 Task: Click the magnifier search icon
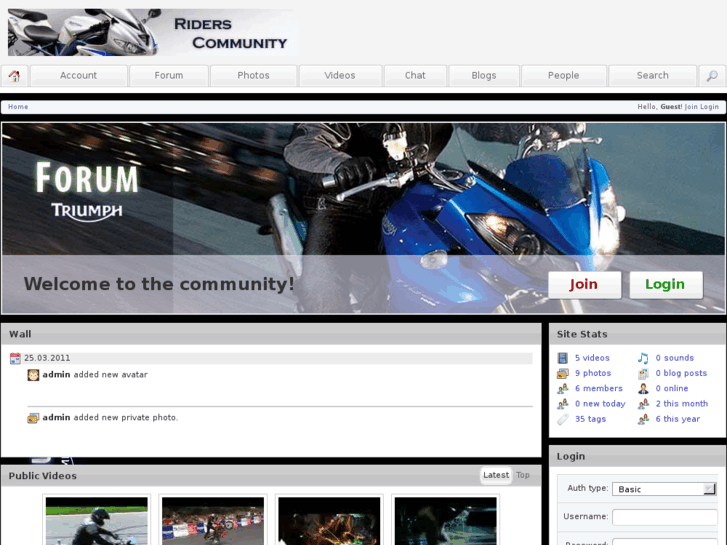point(712,76)
